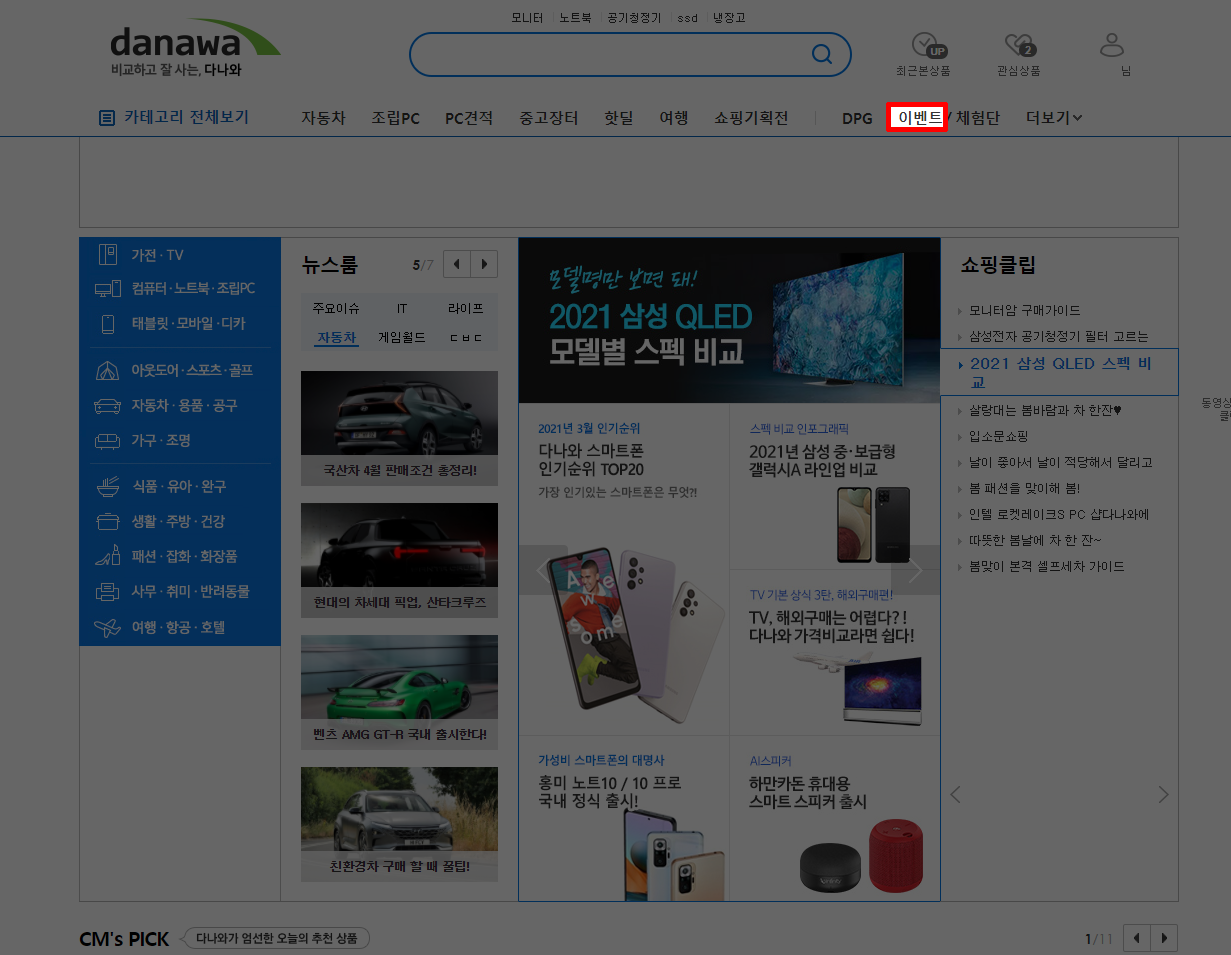The image size is (1231, 955).
Task: Open 입소문쇼핑 clip link
Action: coord(998,437)
